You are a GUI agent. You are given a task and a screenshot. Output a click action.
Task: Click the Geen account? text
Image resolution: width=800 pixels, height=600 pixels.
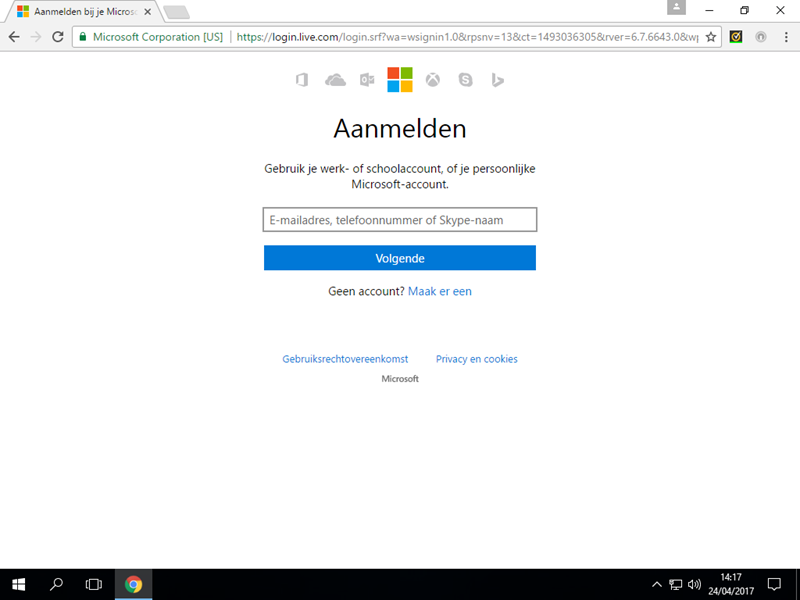[366, 291]
